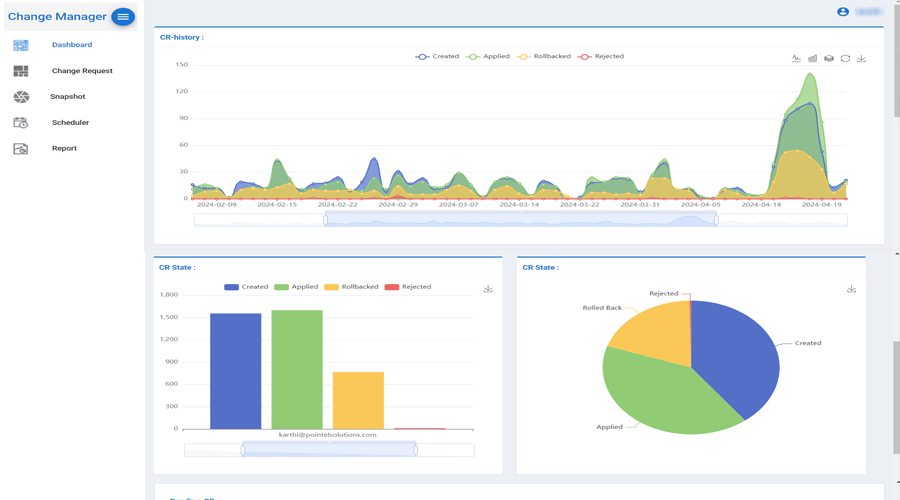Go to Change Request page
Viewport: 900px width, 500px height.
(81, 71)
